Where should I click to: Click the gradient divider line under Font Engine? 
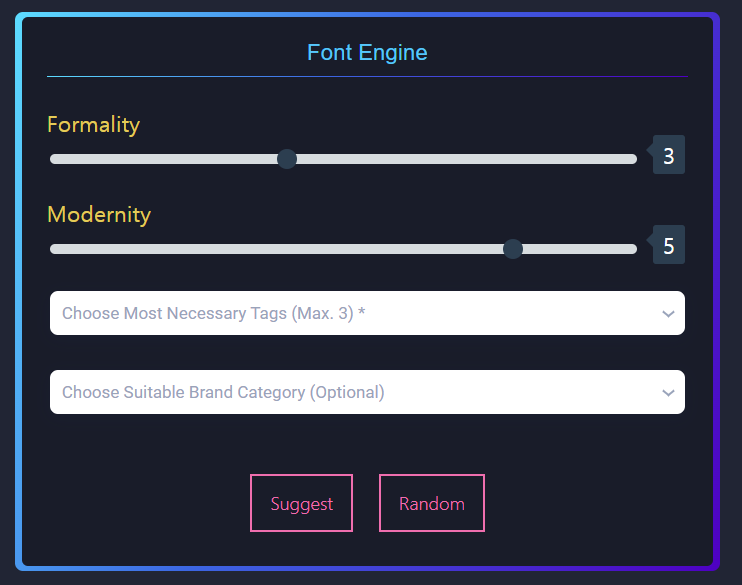[367, 76]
